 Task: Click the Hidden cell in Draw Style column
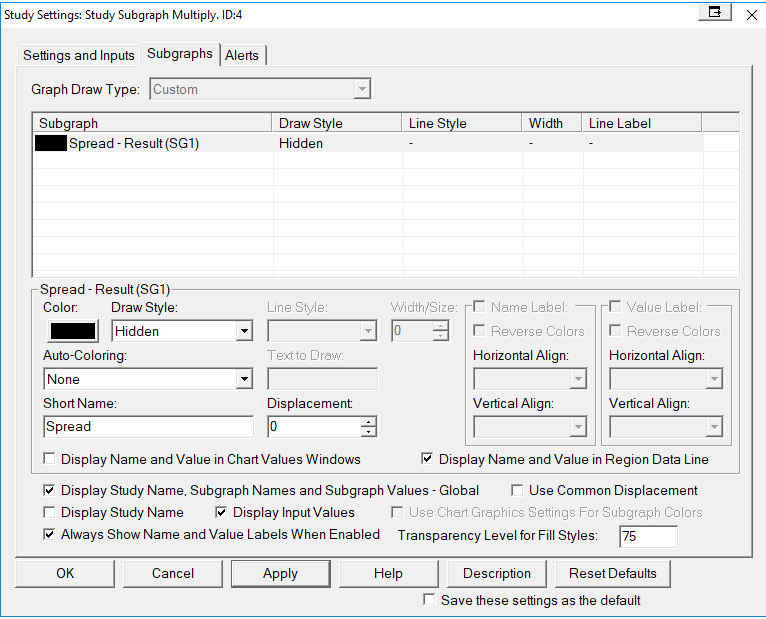point(300,143)
